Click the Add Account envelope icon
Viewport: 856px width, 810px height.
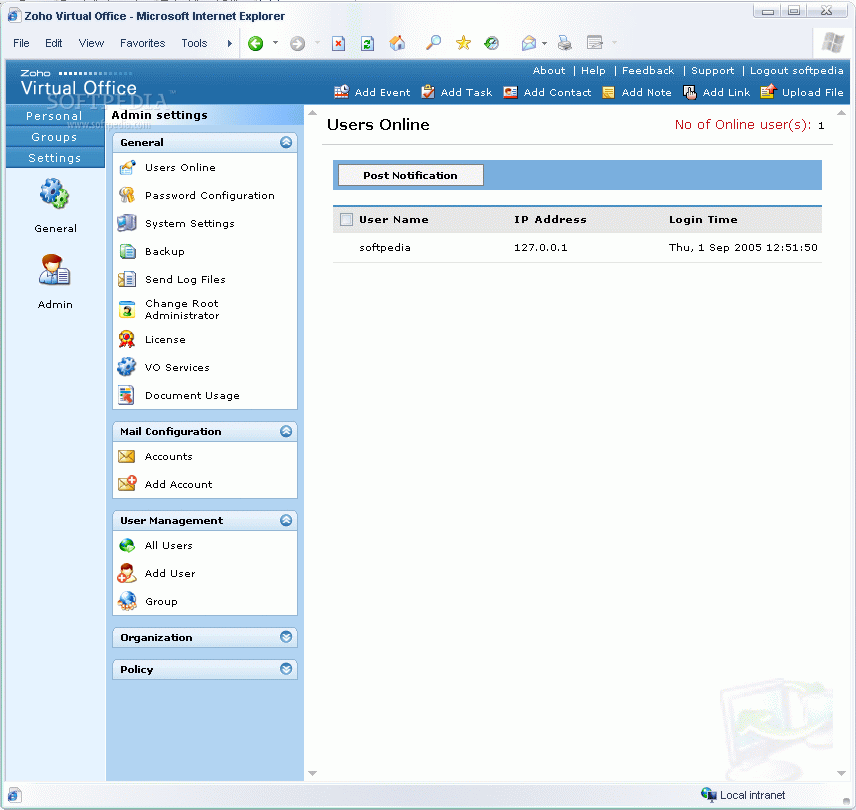pyautogui.click(x=127, y=484)
